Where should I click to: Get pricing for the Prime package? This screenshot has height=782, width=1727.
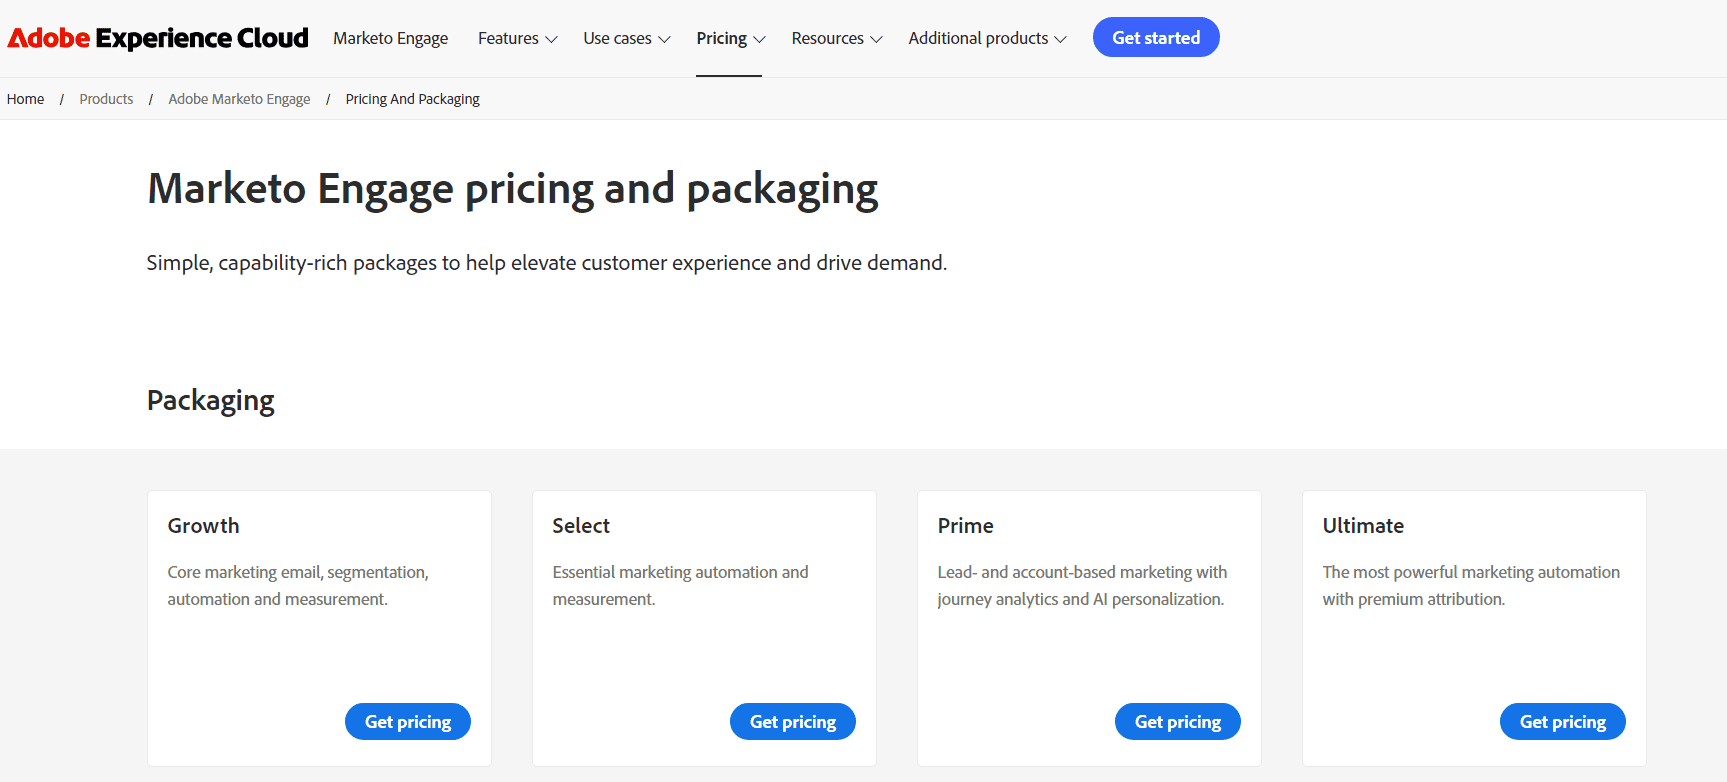[x=1178, y=722]
